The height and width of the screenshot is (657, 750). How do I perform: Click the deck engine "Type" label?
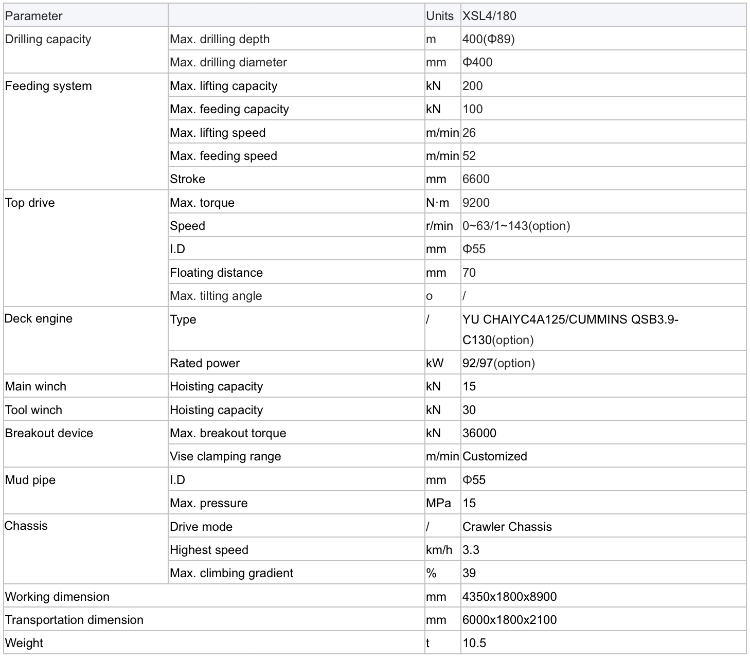[x=183, y=319]
